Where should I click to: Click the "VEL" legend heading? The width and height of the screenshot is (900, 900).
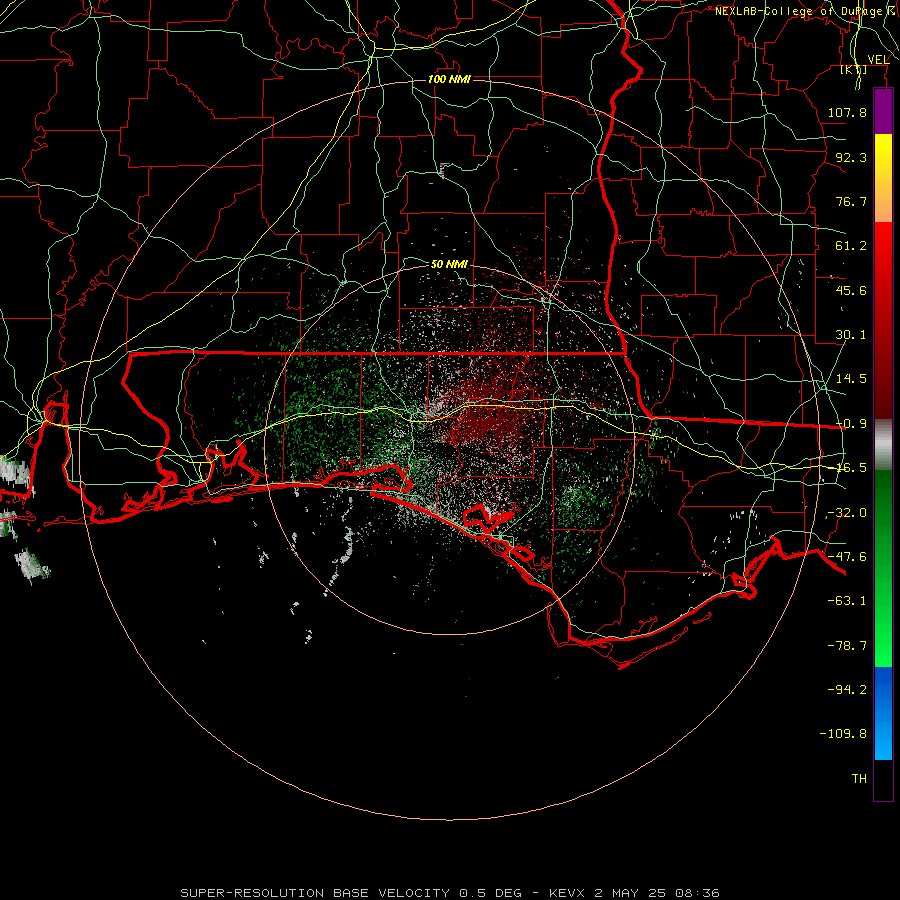click(878, 59)
